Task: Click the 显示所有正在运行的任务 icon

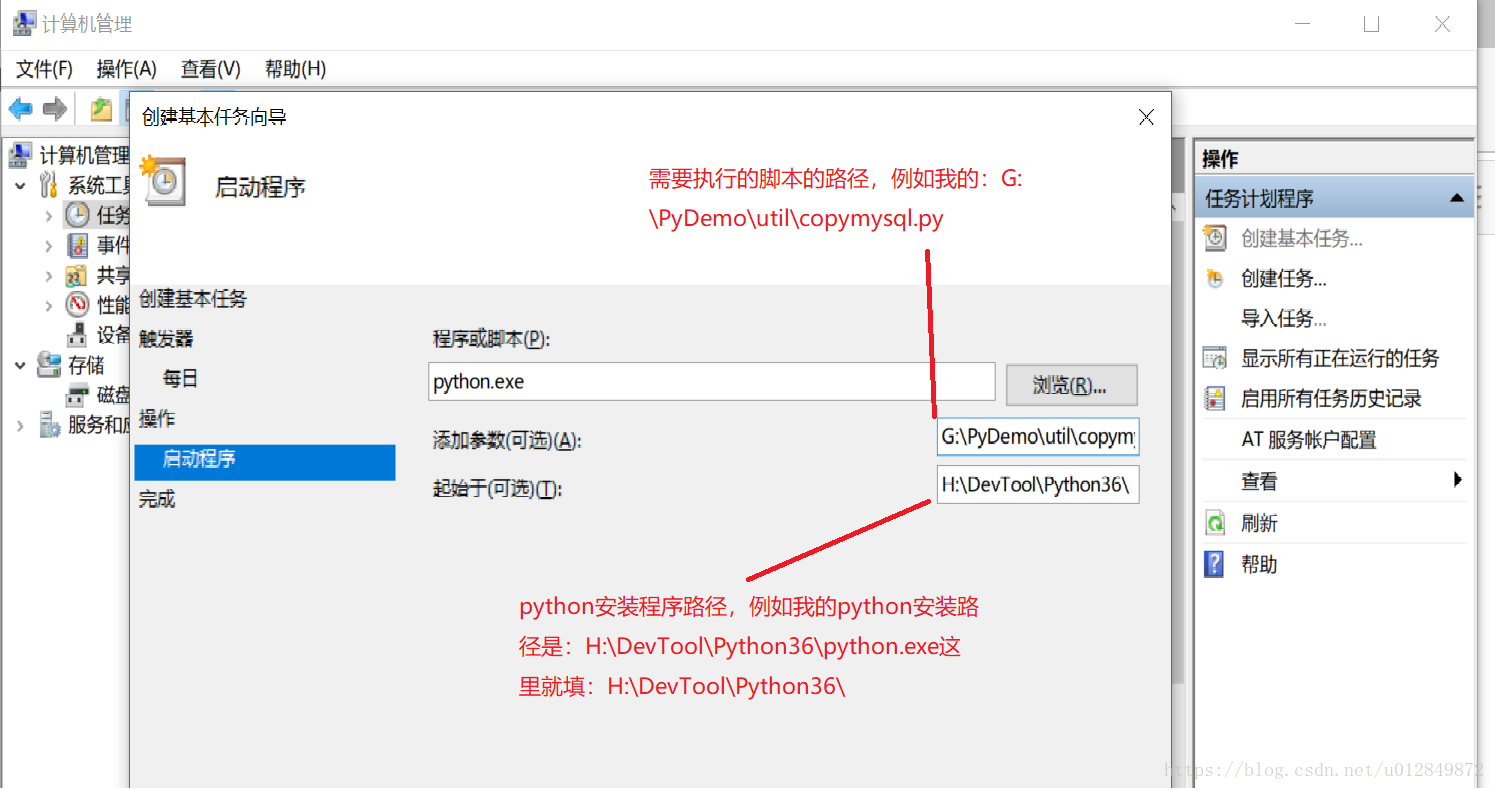Action: click(1215, 358)
